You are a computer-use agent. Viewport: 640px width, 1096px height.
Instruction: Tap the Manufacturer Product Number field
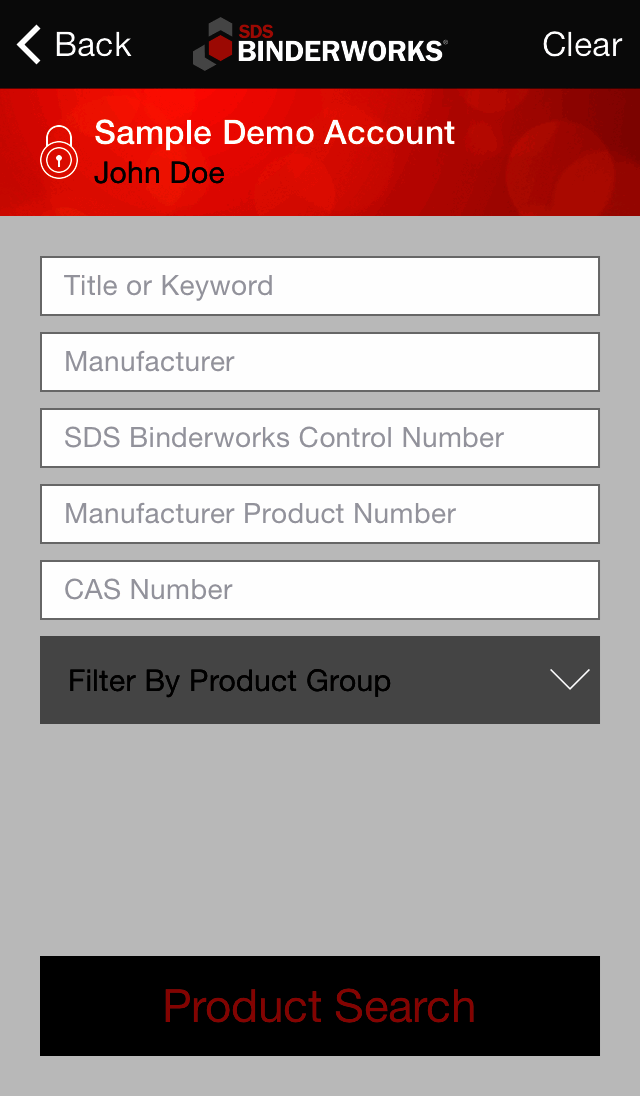(320, 514)
